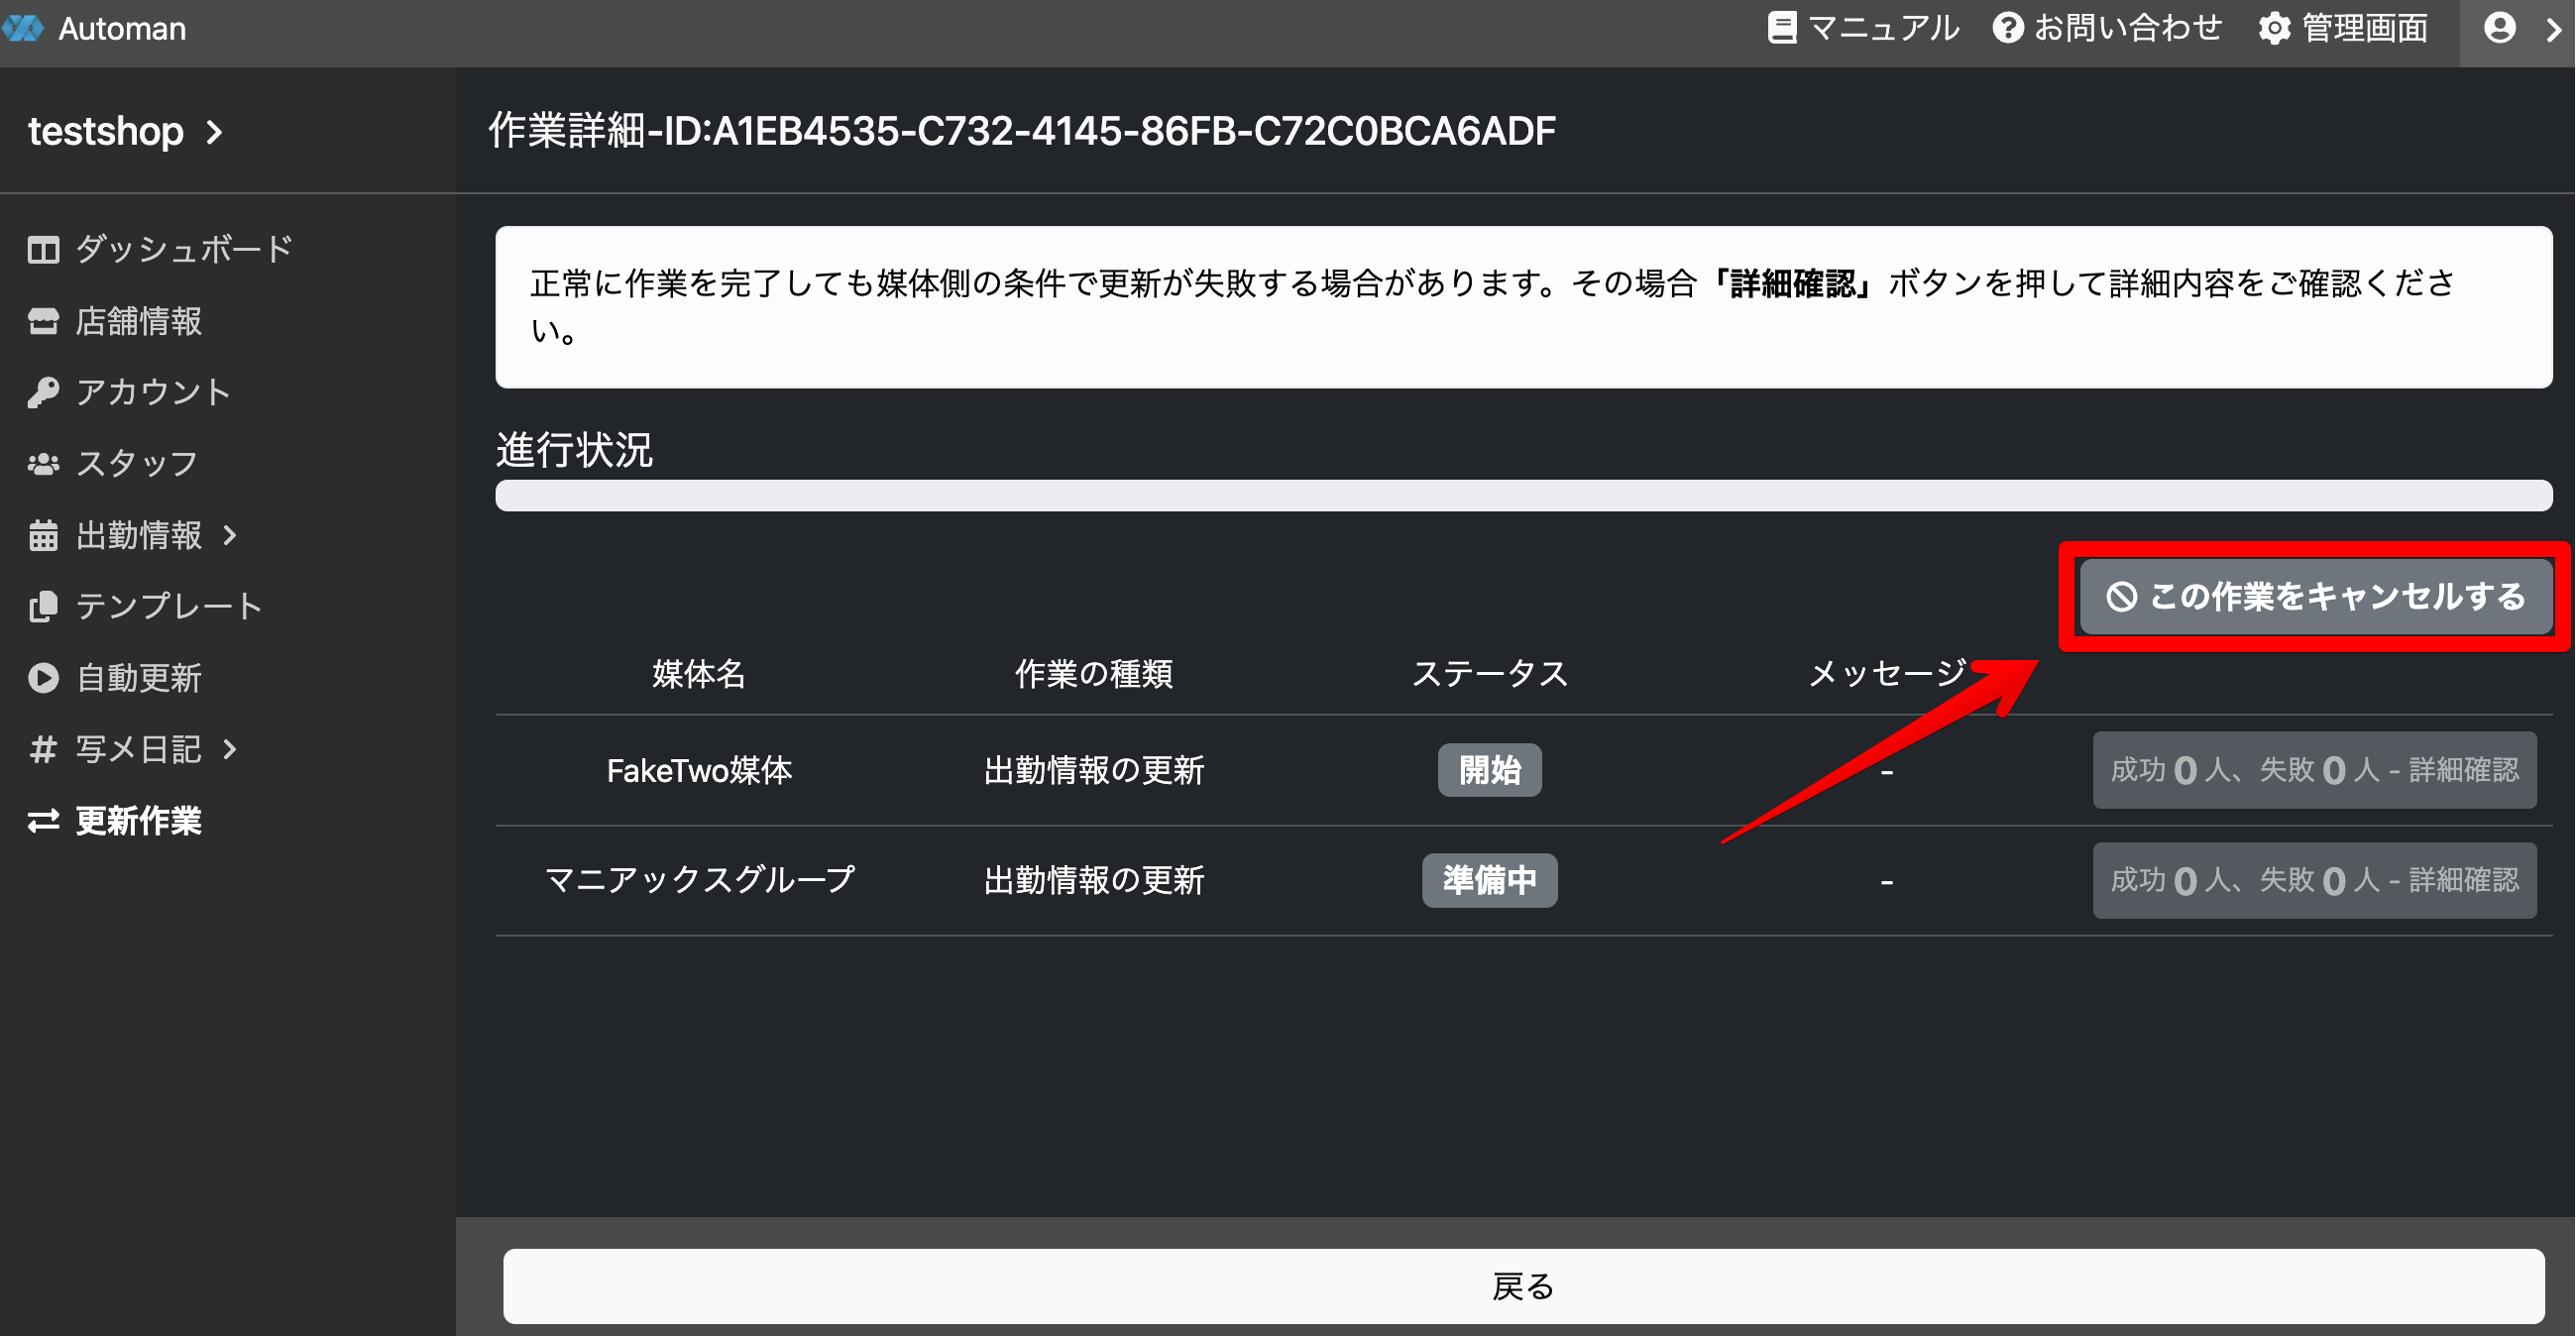Click the 自動更新 play circle icon
Screen dimensions: 2576x1336
click(x=43, y=678)
